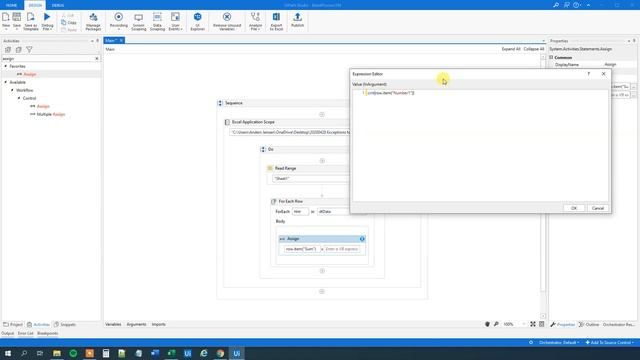Launch Screen Scraping
The height and width of the screenshot is (360, 640).
pos(139,21)
